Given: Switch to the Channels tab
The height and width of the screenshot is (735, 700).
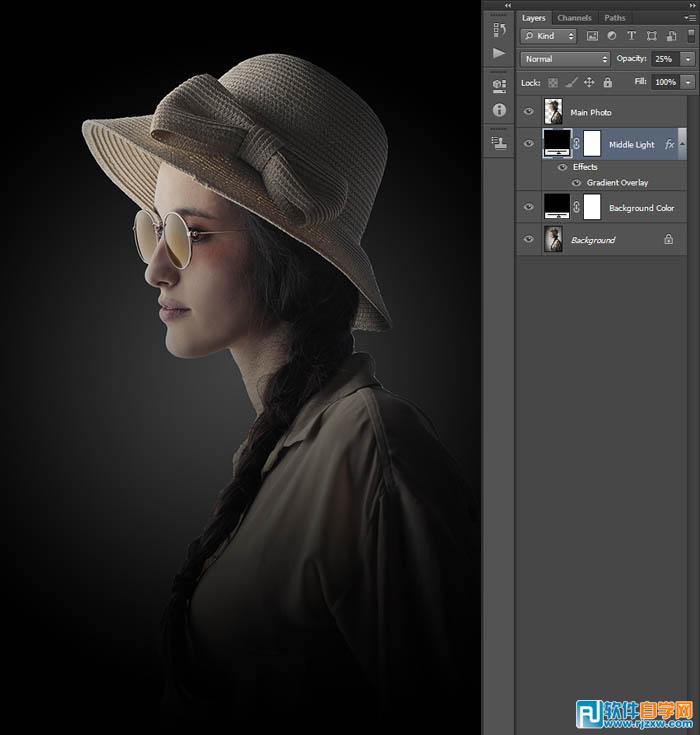Looking at the screenshot, I should click(x=574, y=18).
